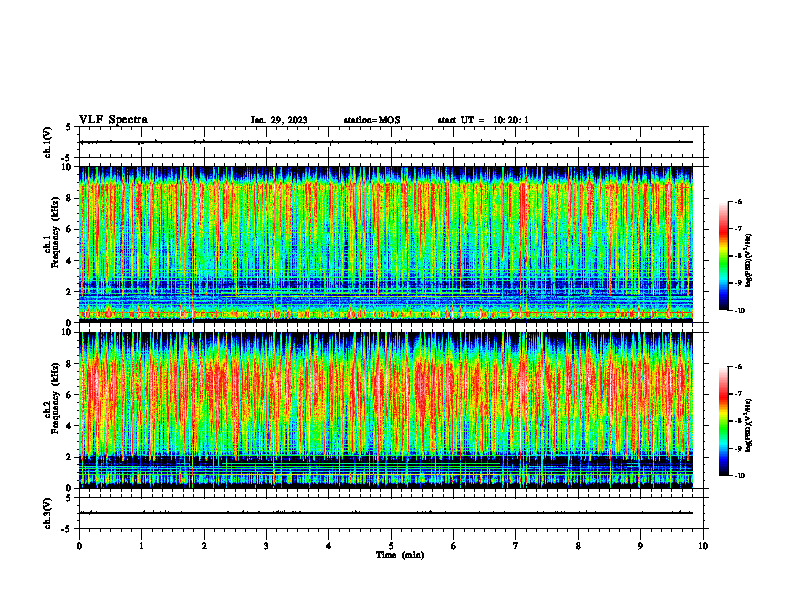This screenshot has height=612, width=792.
Task: Click the "-6" label on ch.1 color bar
Action: [738, 201]
